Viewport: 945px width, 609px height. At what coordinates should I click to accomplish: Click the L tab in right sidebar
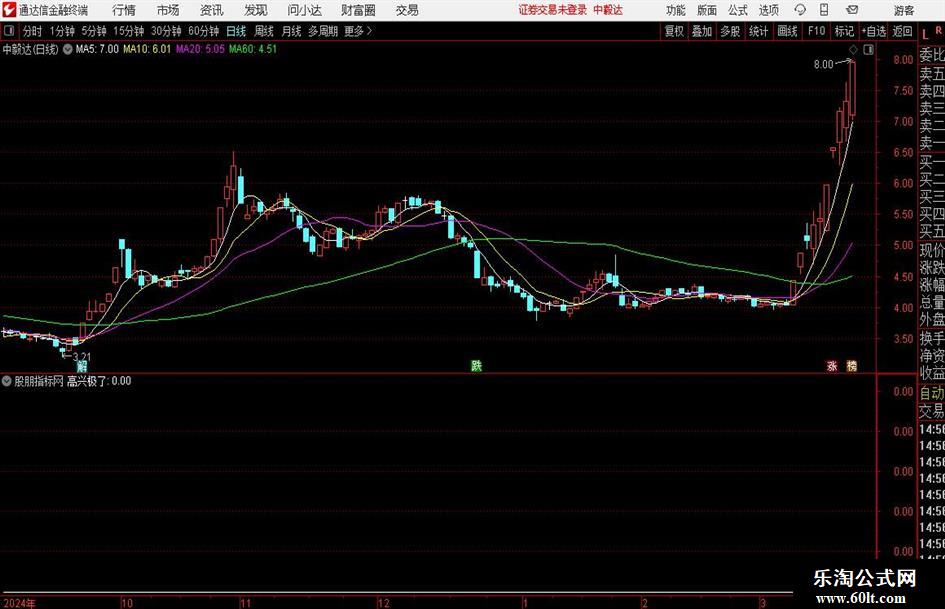click(925, 34)
